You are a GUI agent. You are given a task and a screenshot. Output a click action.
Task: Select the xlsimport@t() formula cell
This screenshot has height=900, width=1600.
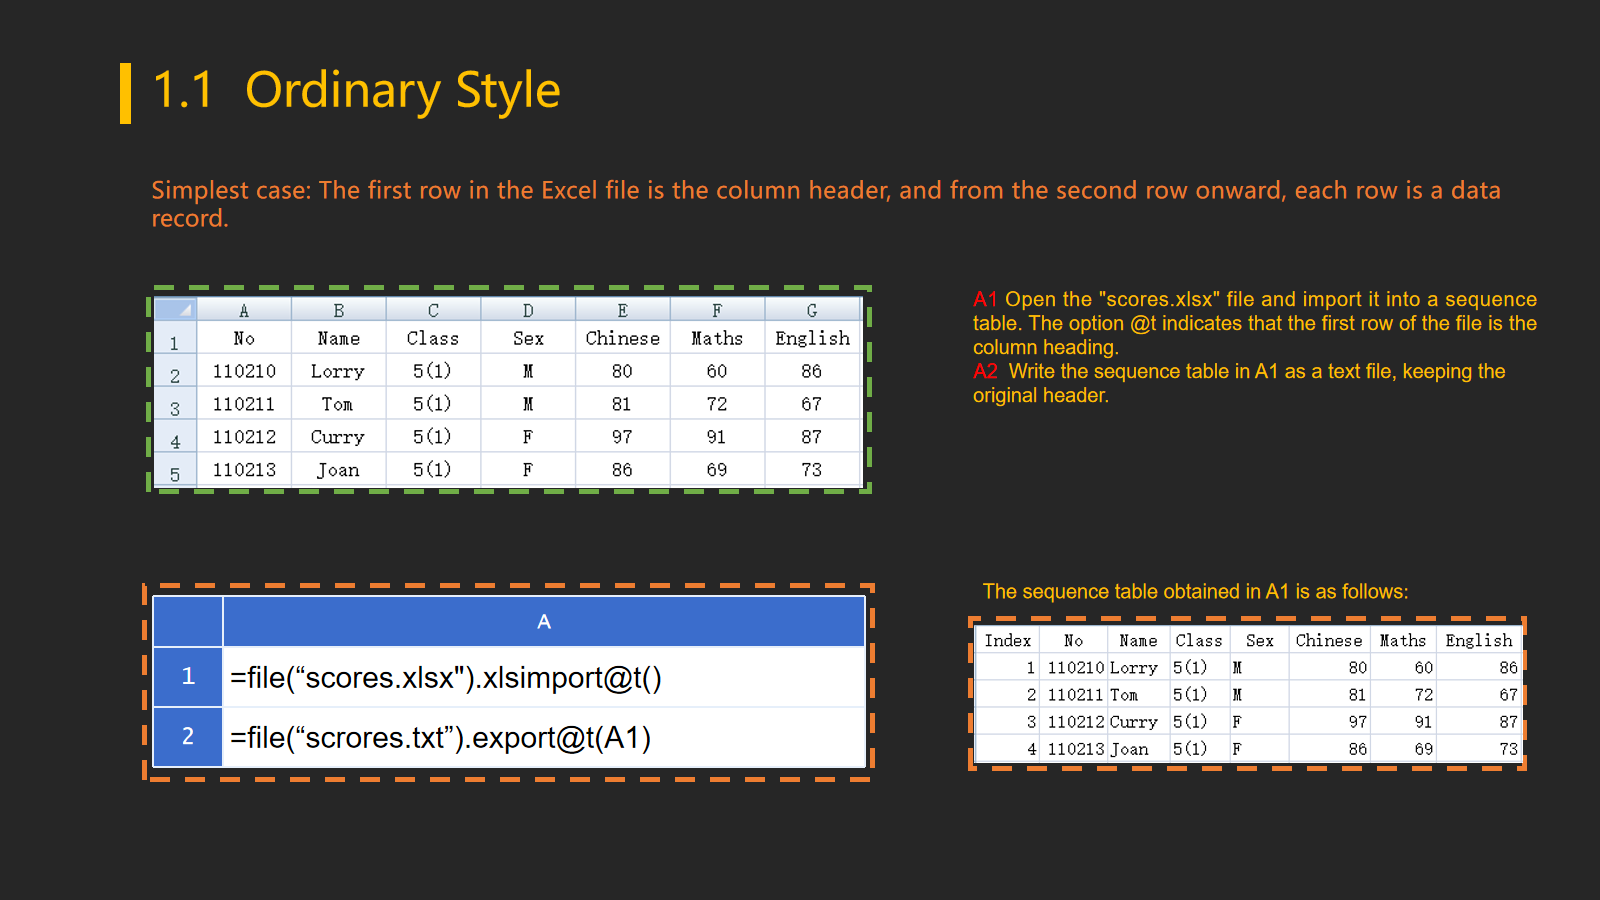coord(543,678)
